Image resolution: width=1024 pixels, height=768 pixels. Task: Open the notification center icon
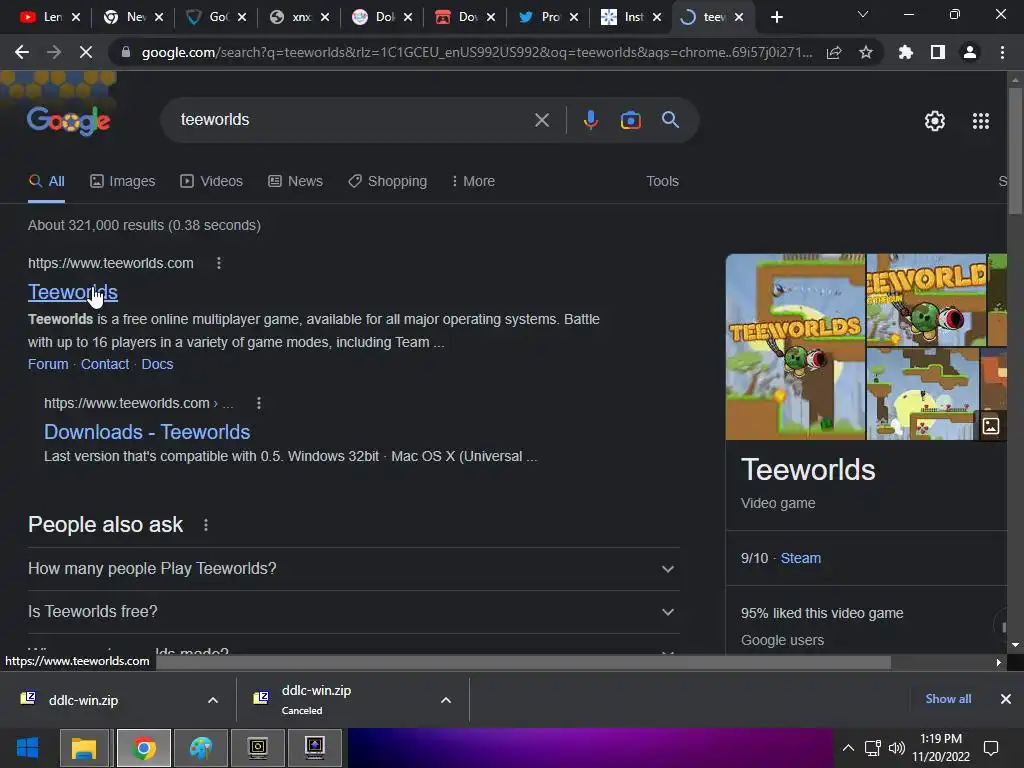pyautogui.click(x=991, y=748)
